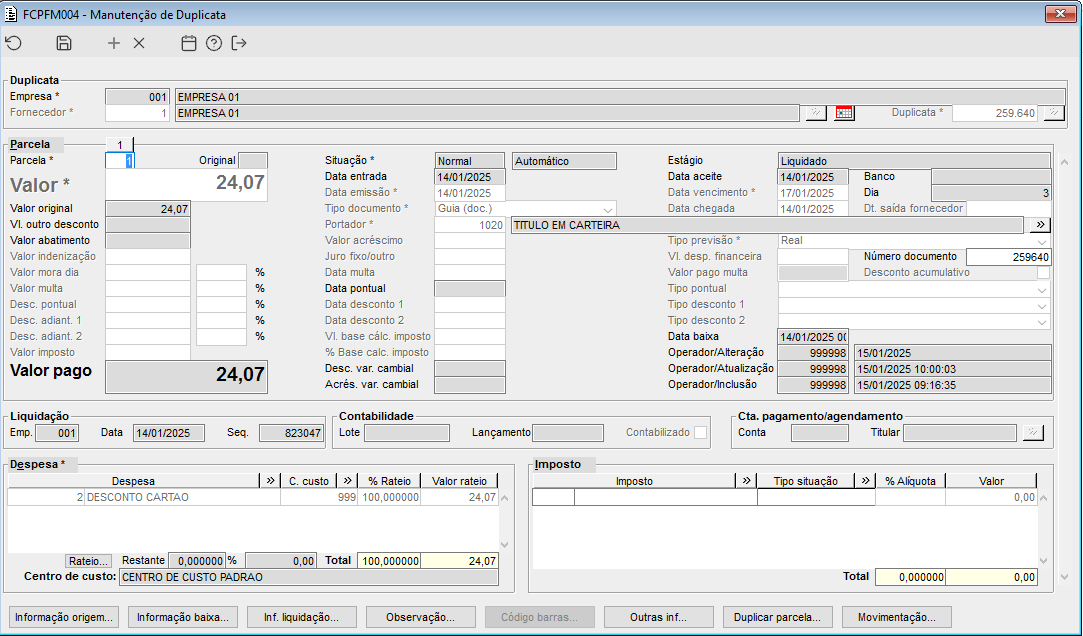Click the » header button after Imposto column

(x=747, y=481)
